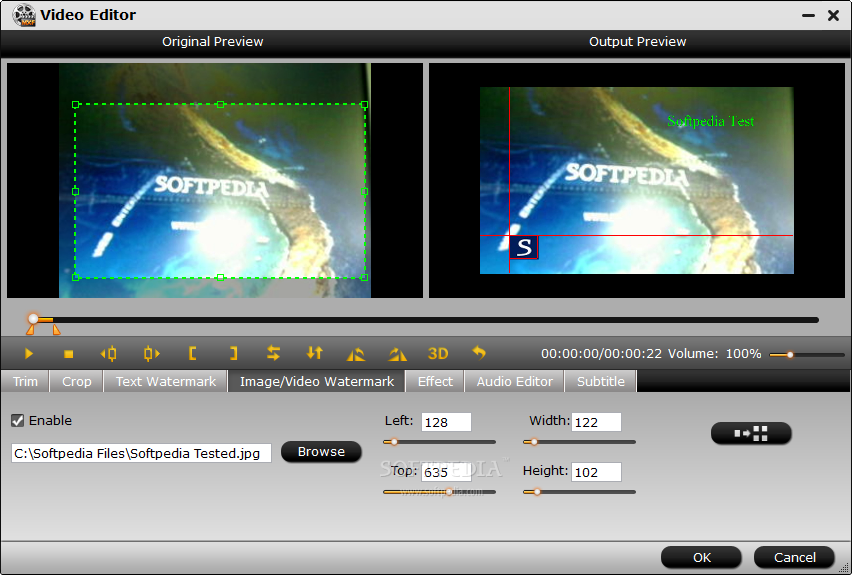Apply watermark settings to all icon button
The height and width of the screenshot is (575, 852).
751,433
